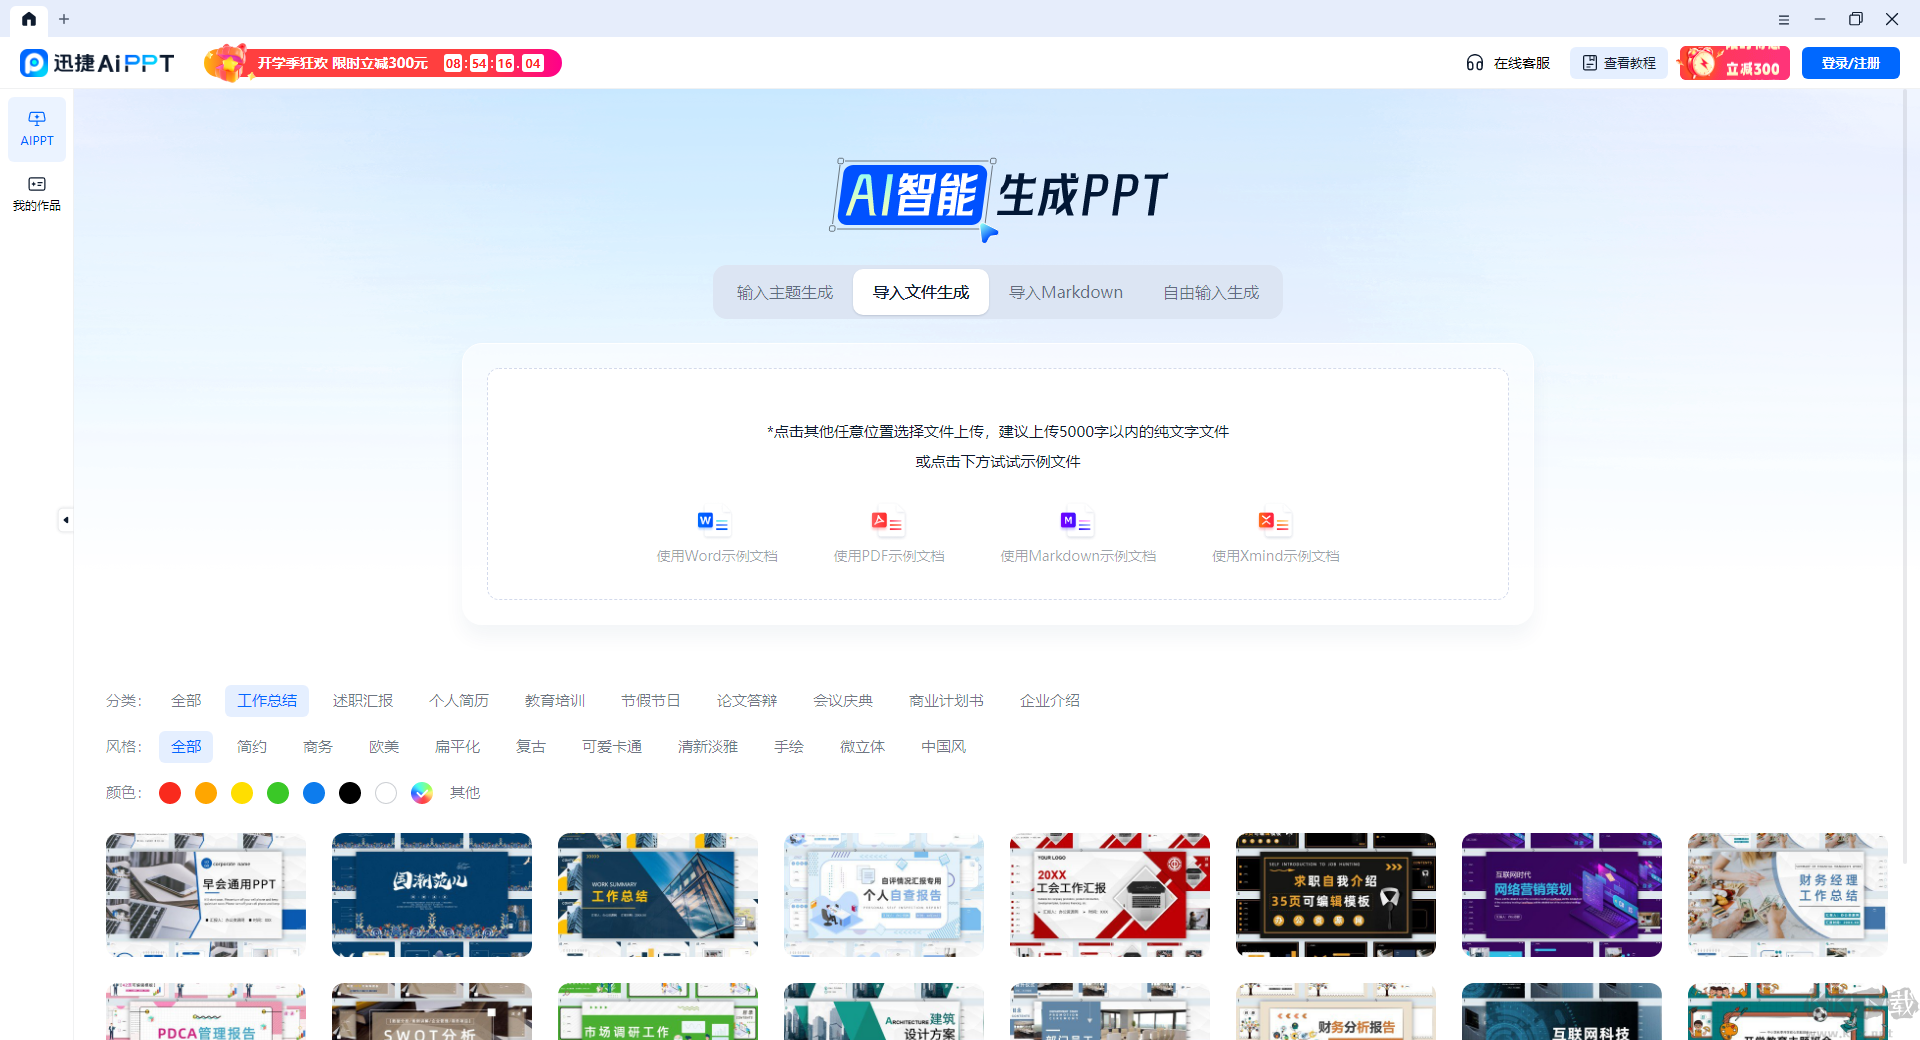Open 查看教程 tutorial button
This screenshot has height=1040, width=1920.
coord(1619,63)
